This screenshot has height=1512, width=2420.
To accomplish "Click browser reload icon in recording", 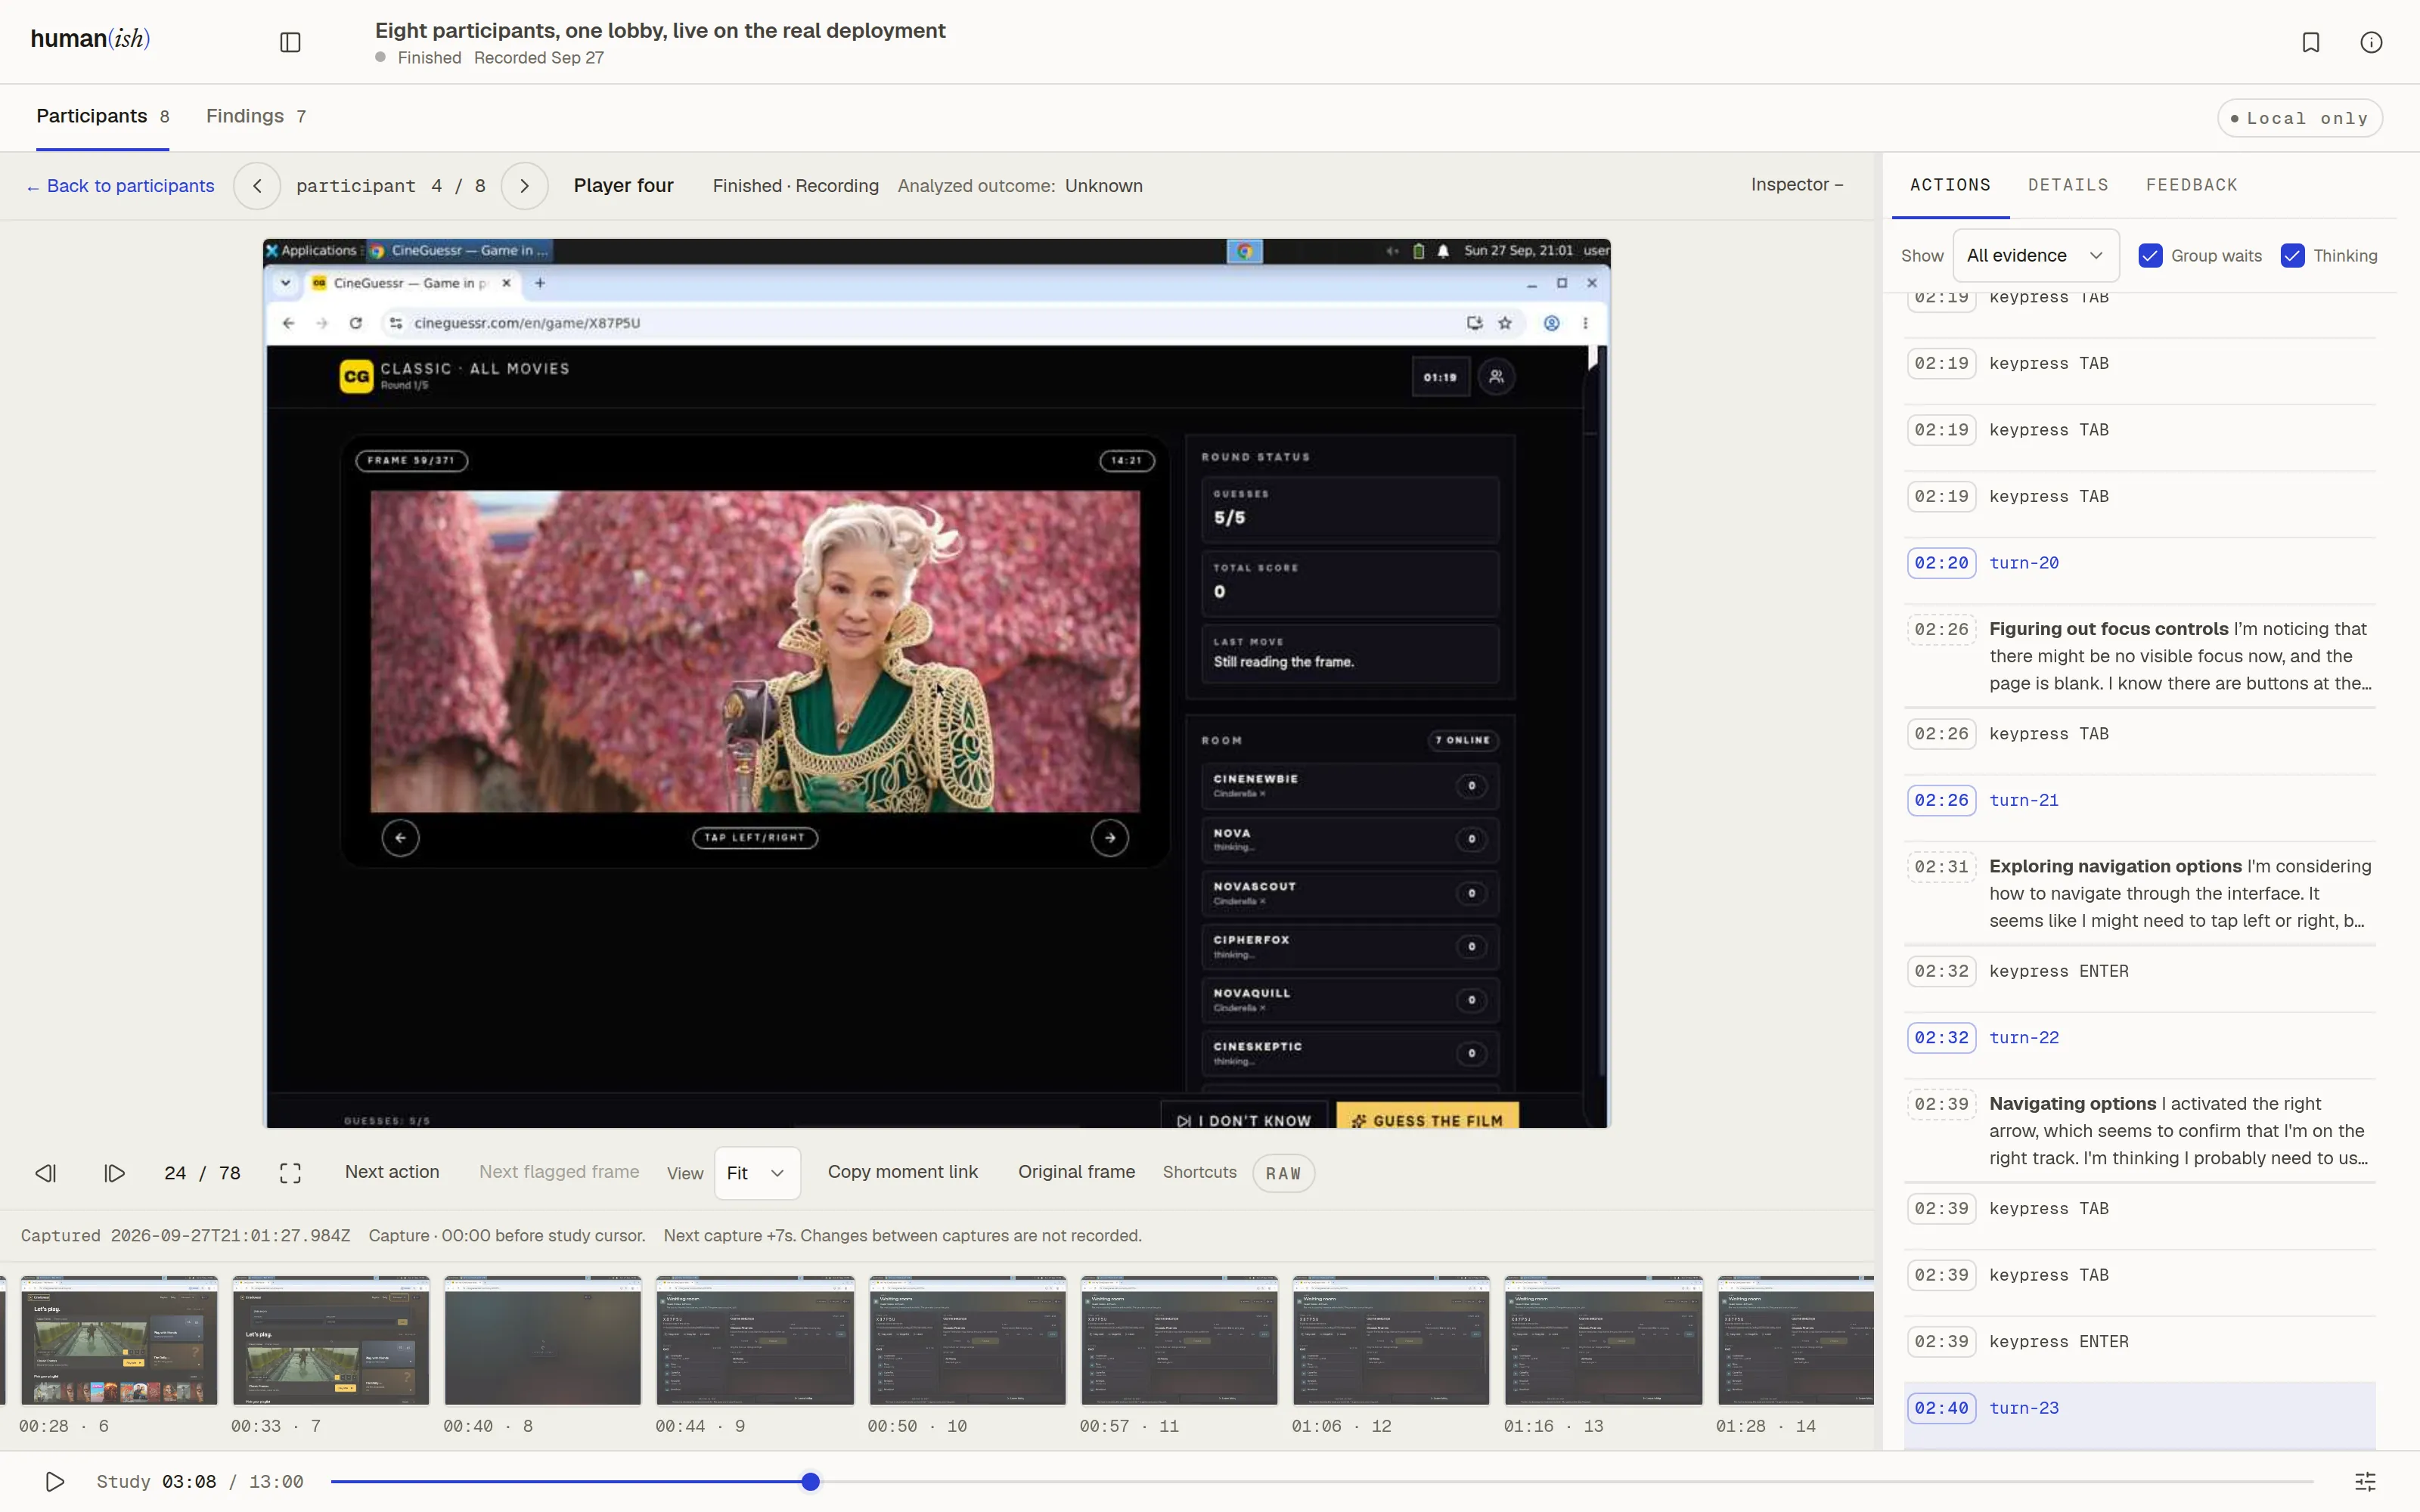I will coord(356,323).
